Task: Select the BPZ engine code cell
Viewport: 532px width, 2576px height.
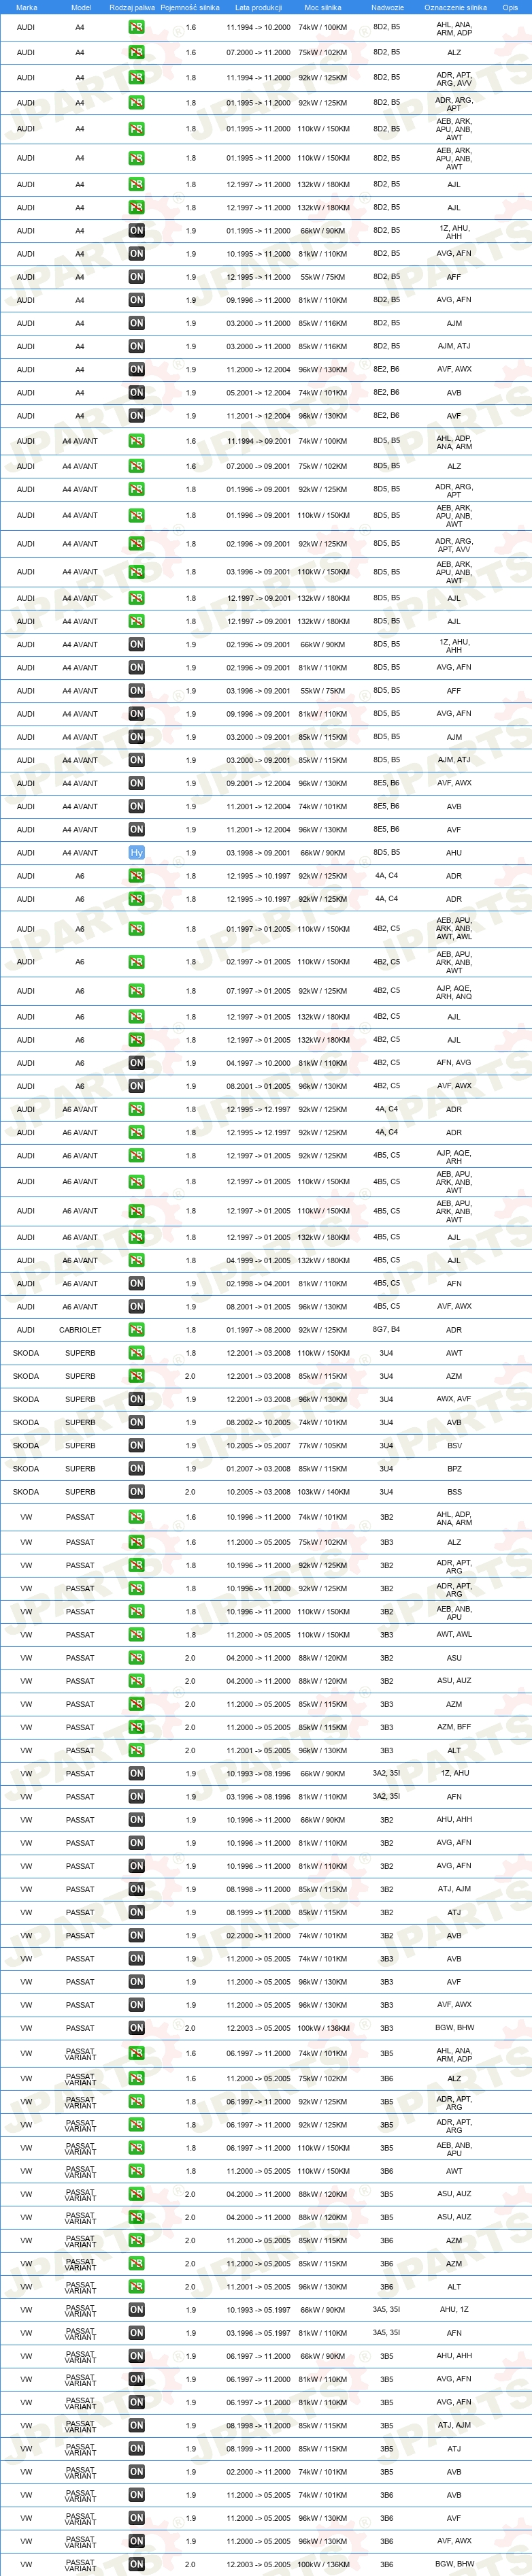Action: coord(454,1469)
